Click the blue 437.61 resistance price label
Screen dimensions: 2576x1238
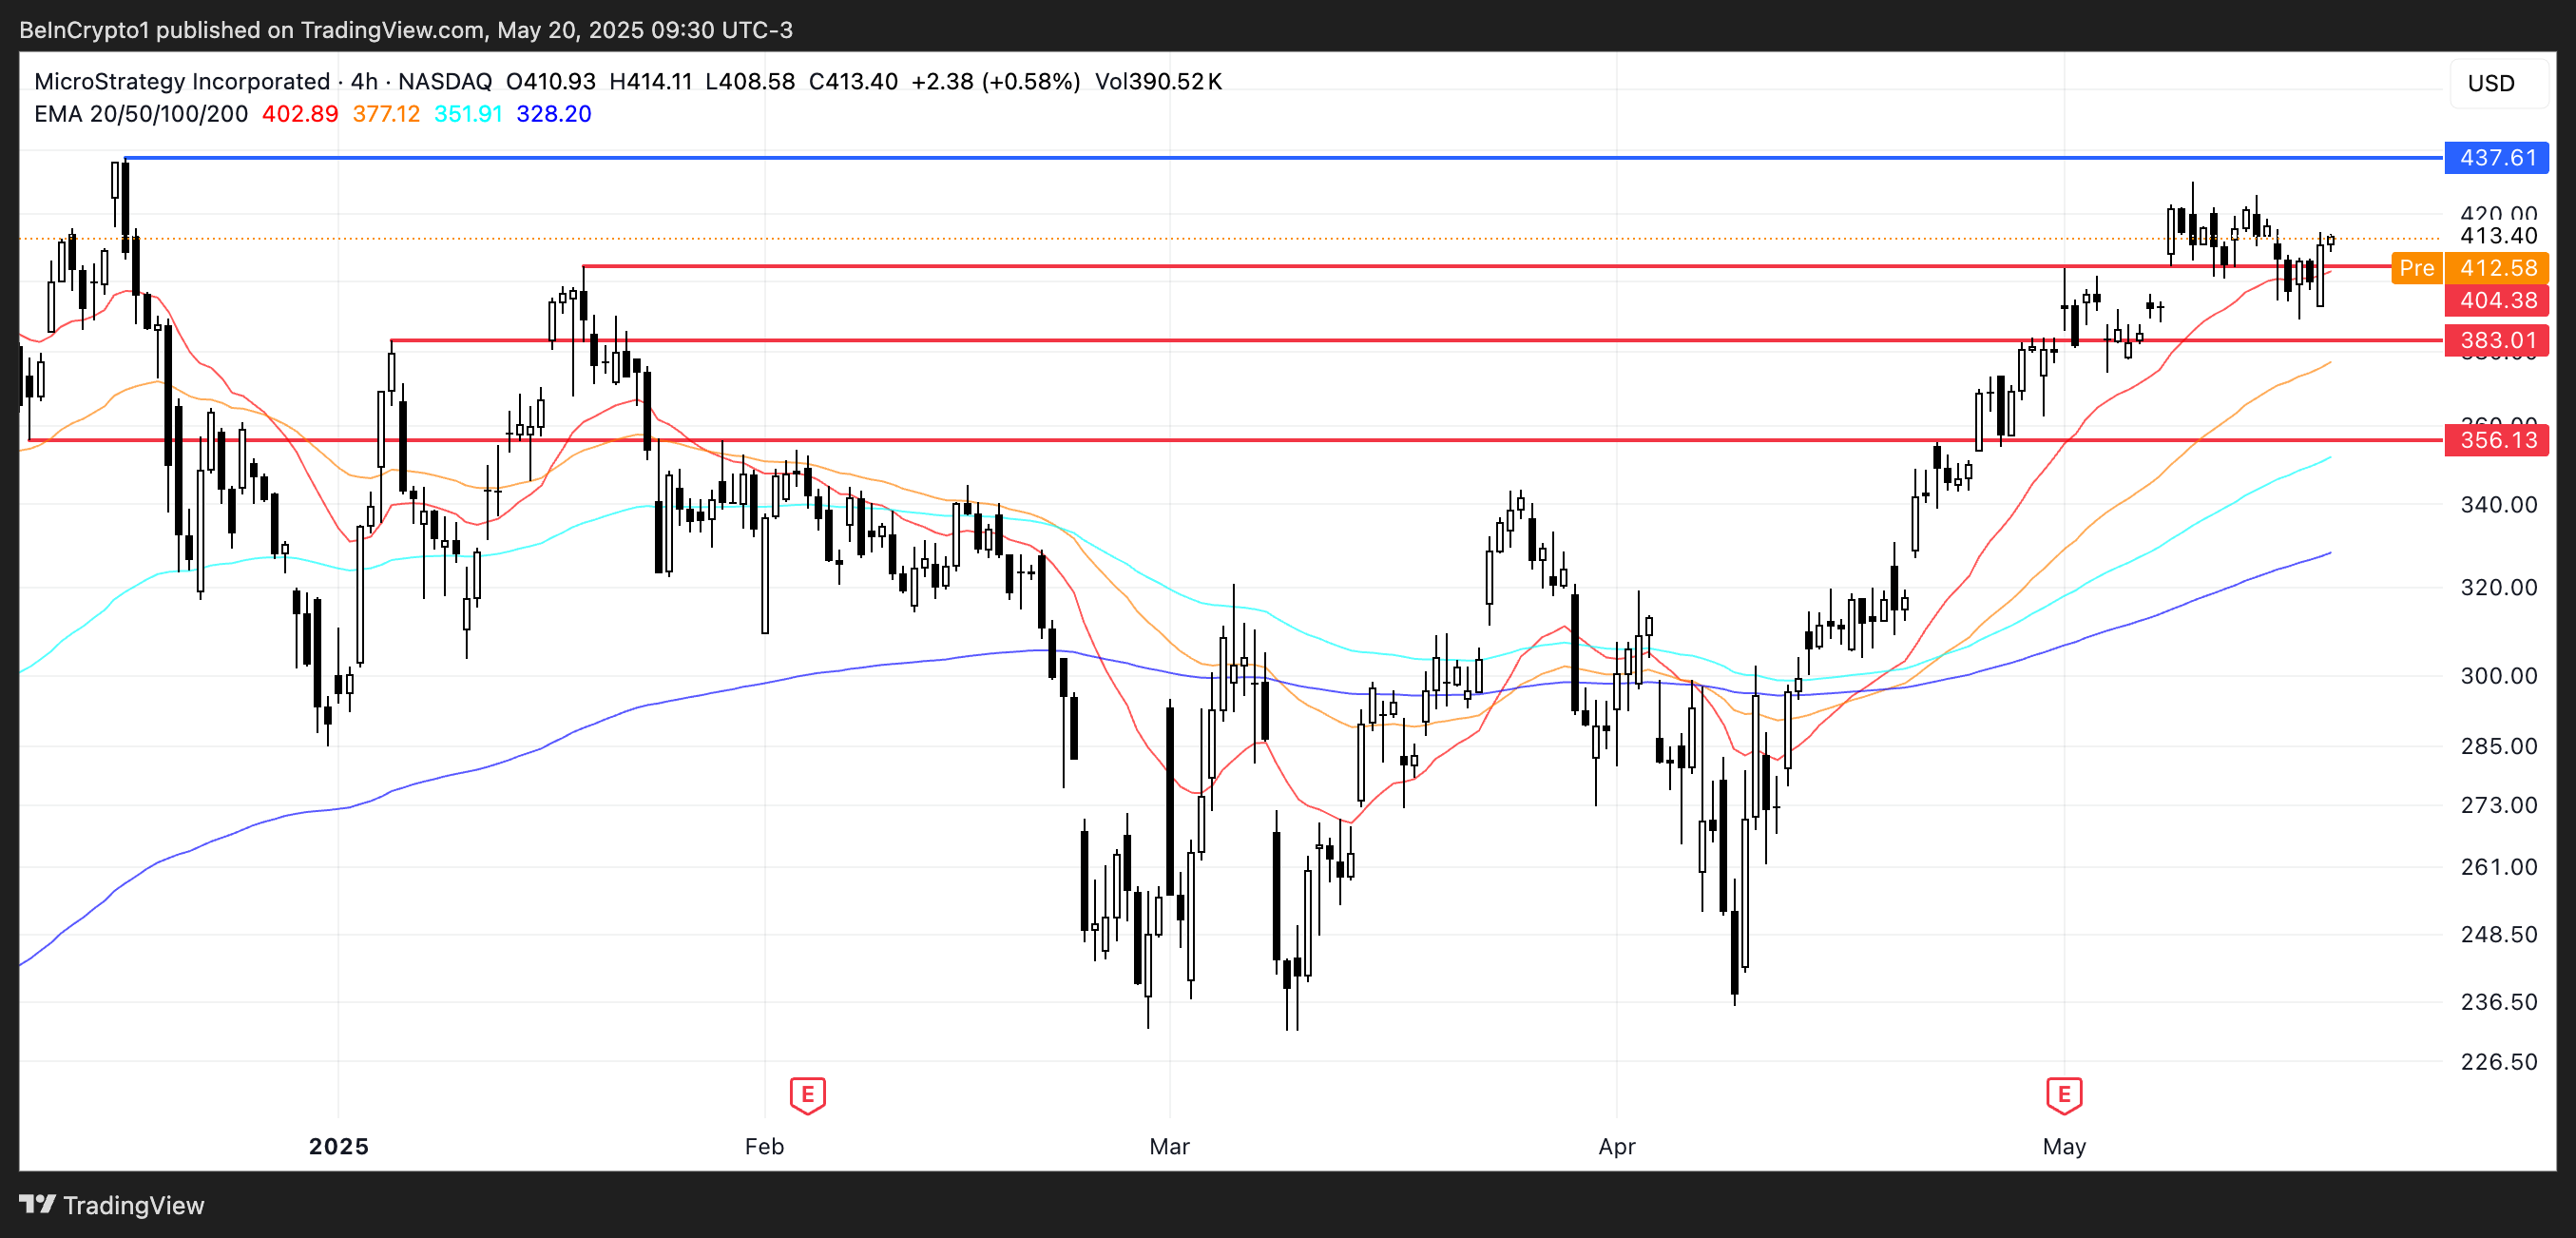pos(2496,158)
